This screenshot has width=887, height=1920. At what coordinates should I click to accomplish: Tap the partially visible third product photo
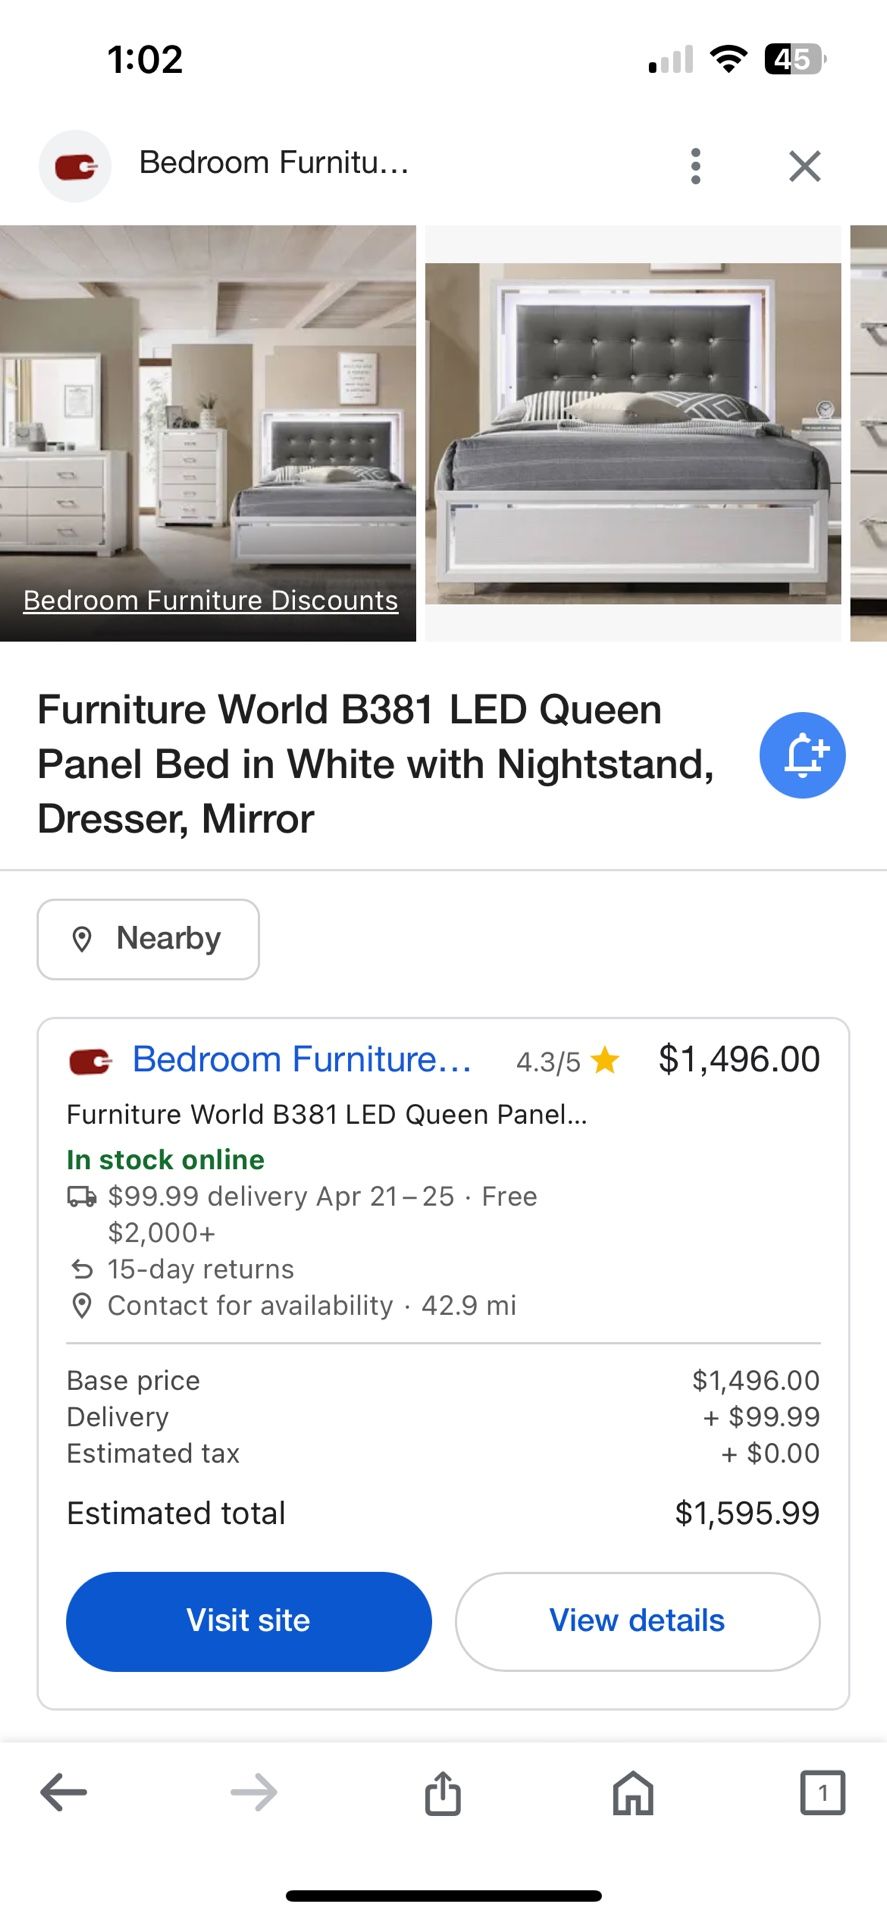[x=869, y=433]
